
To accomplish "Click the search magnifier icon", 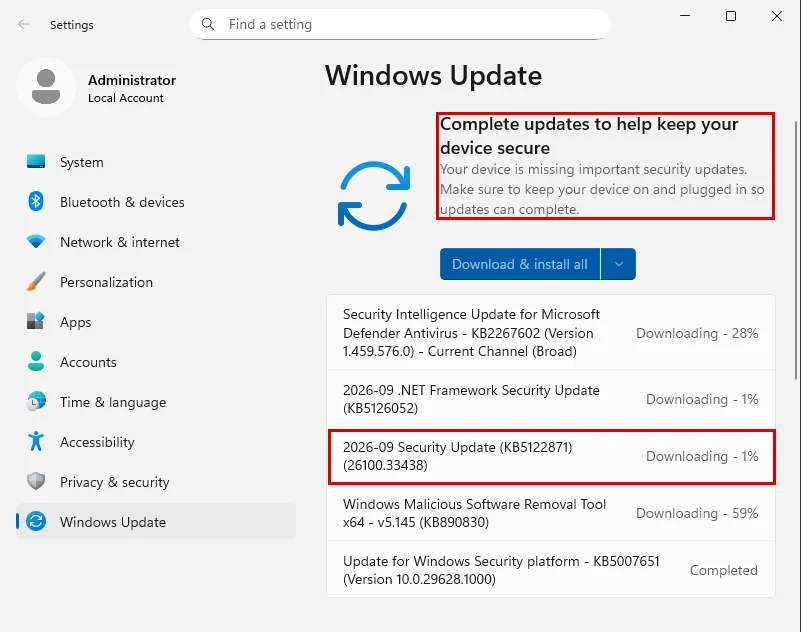I will click(208, 24).
